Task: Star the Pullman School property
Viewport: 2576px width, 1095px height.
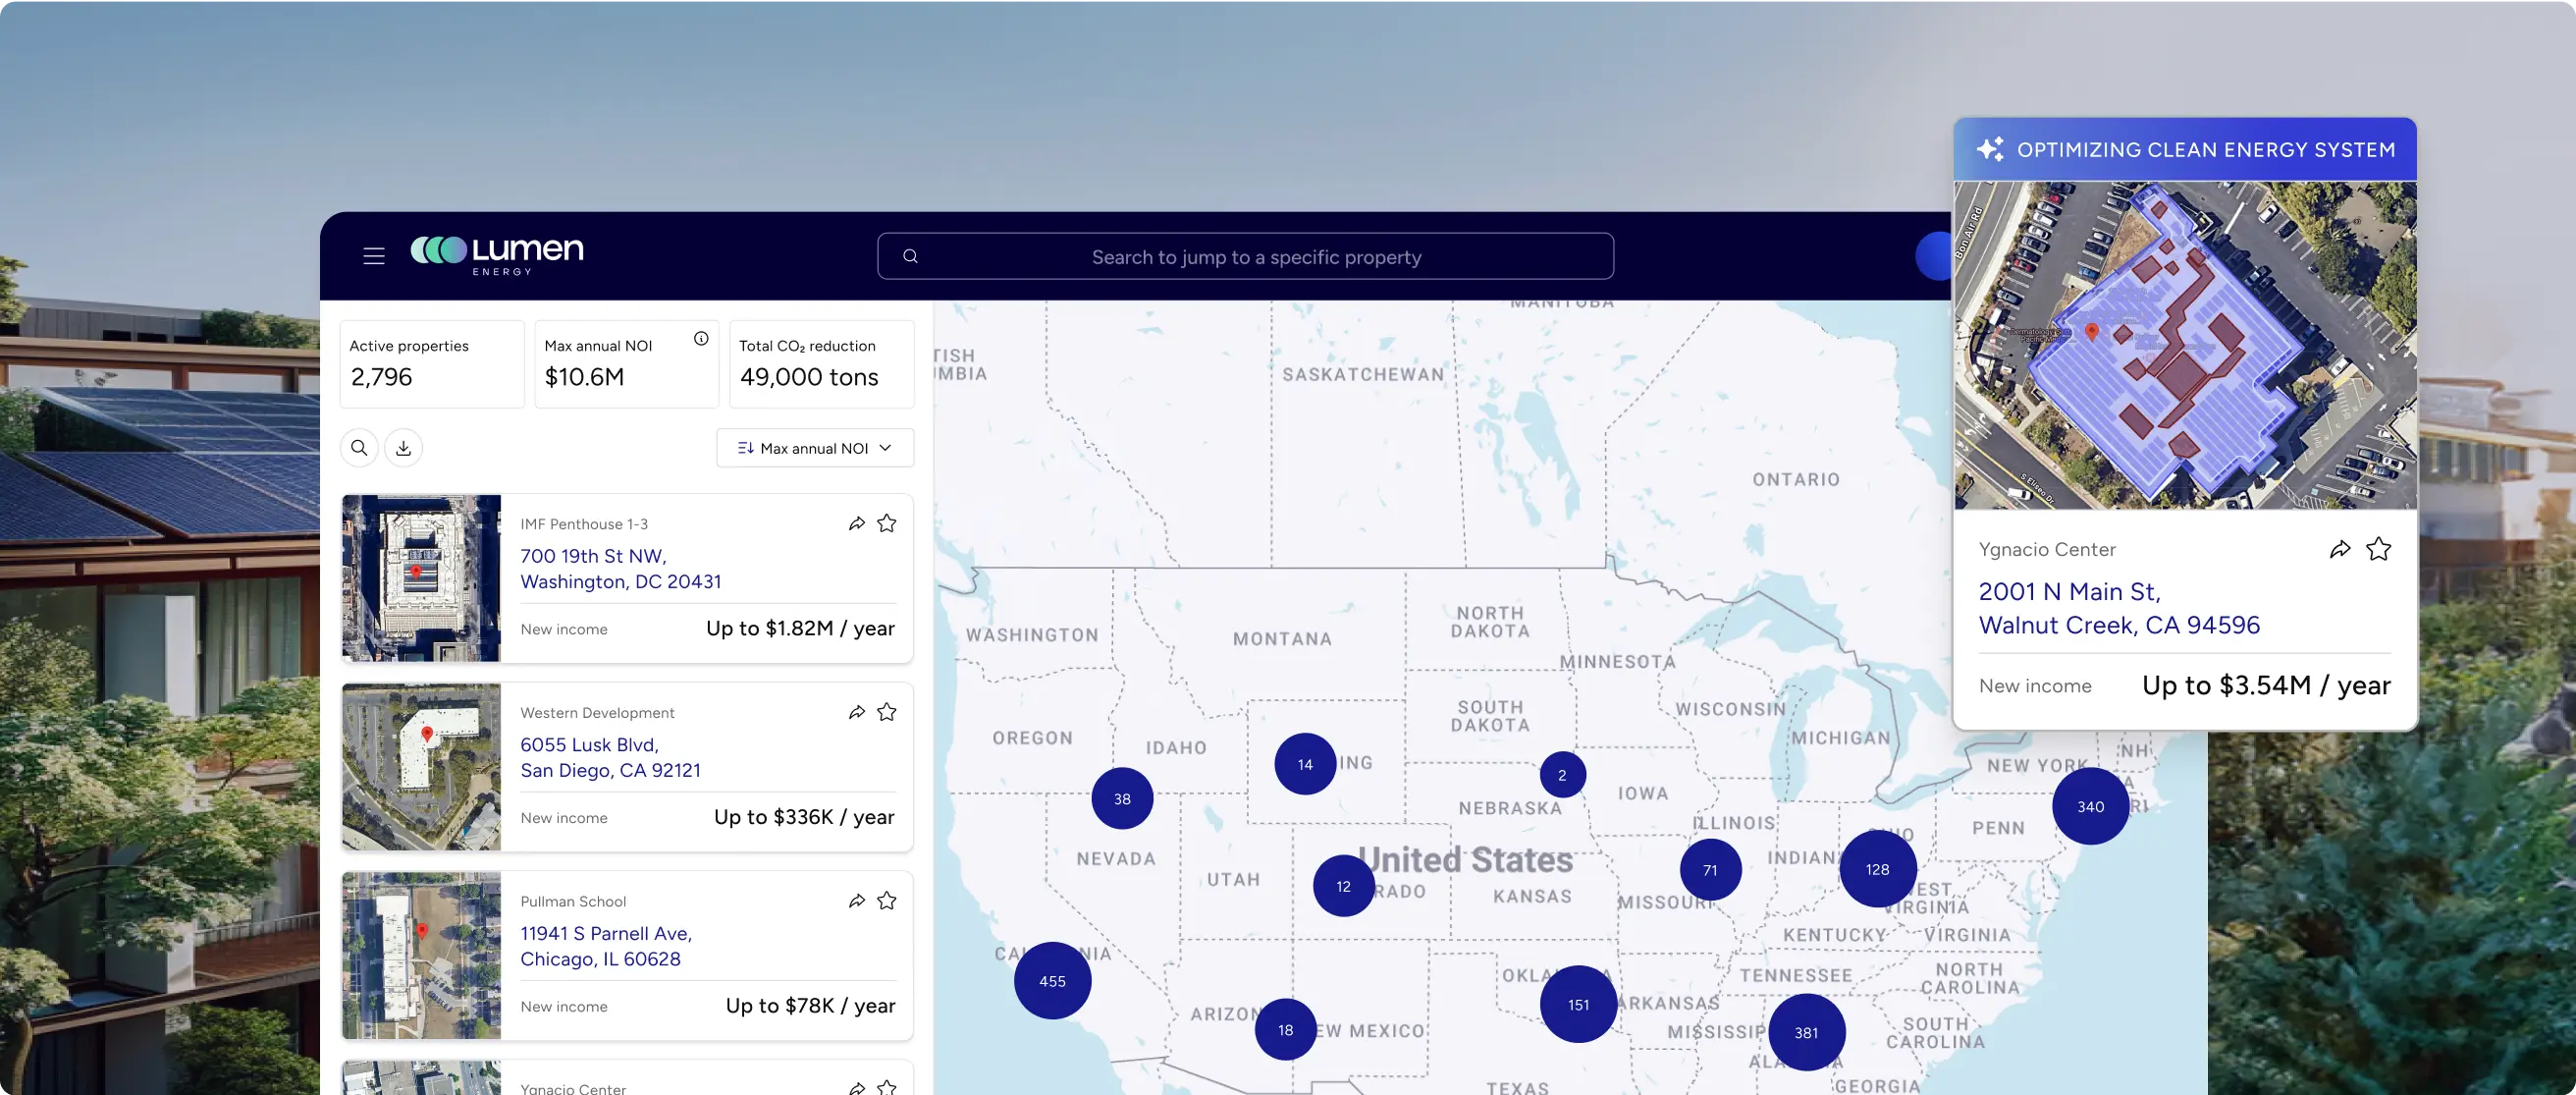Action: point(886,900)
